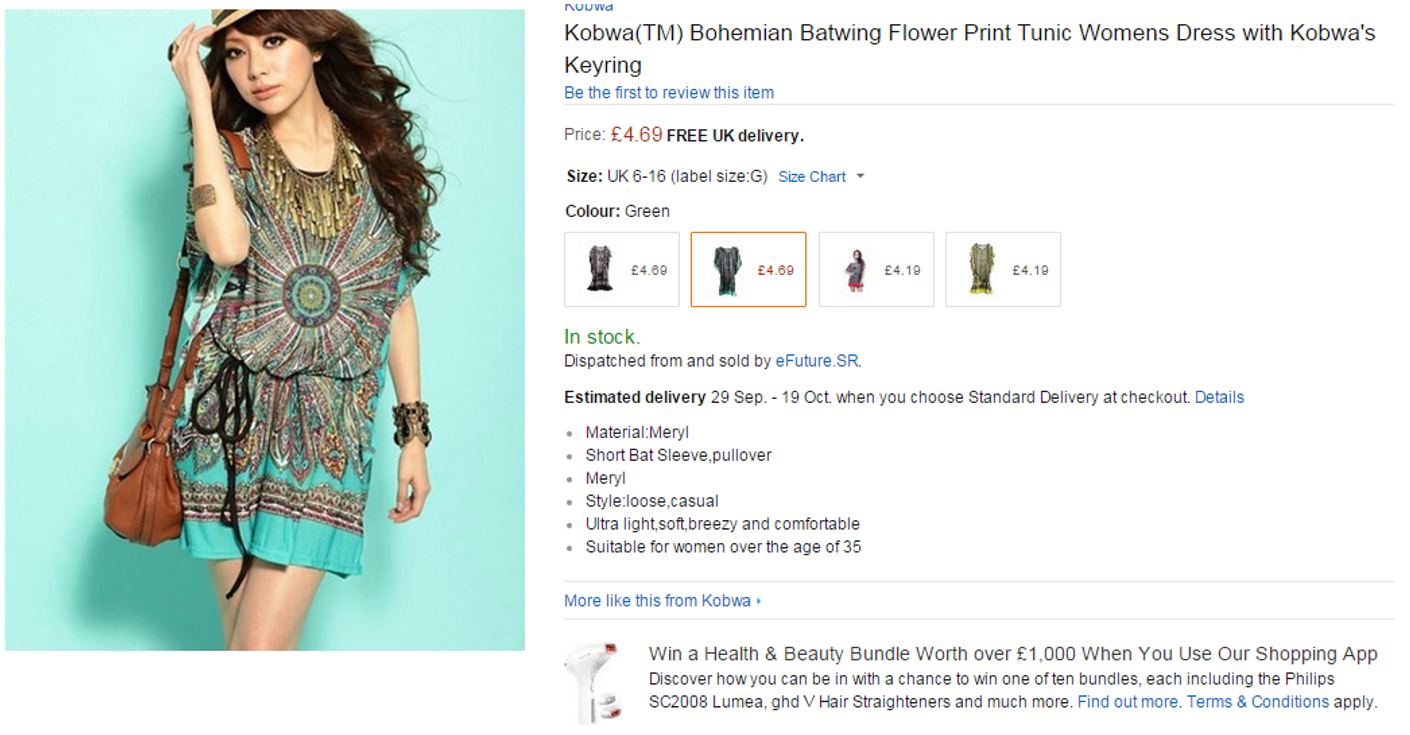Click the Kobwa brand link above the title
Screen dimensions: 1410x735
[x=588, y=7]
